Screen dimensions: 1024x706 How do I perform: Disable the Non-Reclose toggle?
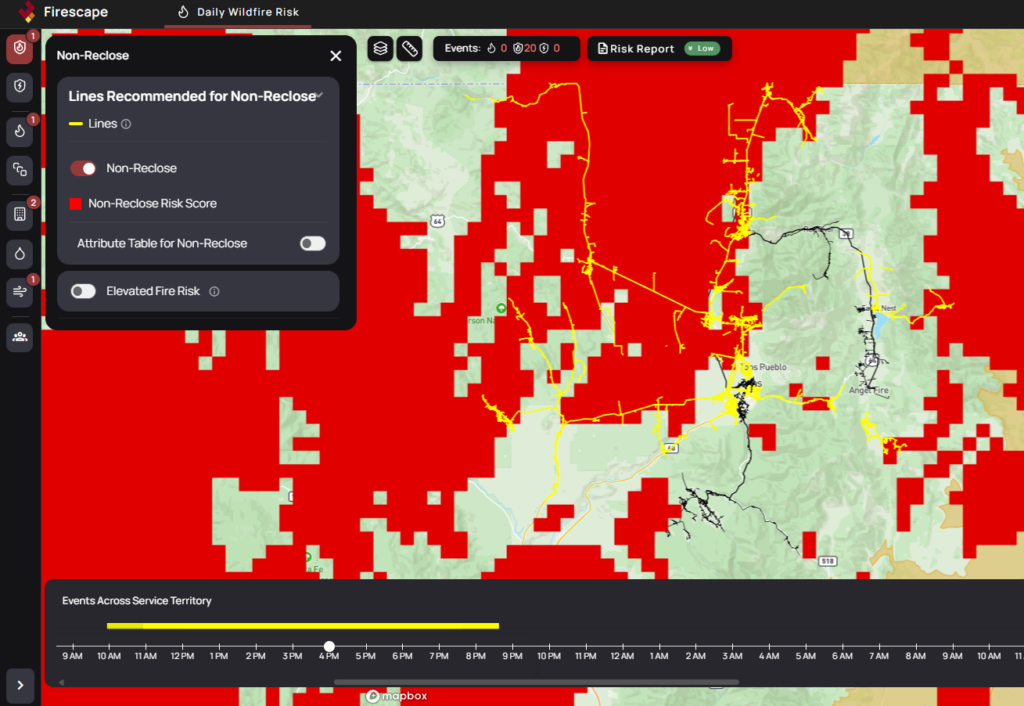[x=83, y=169]
